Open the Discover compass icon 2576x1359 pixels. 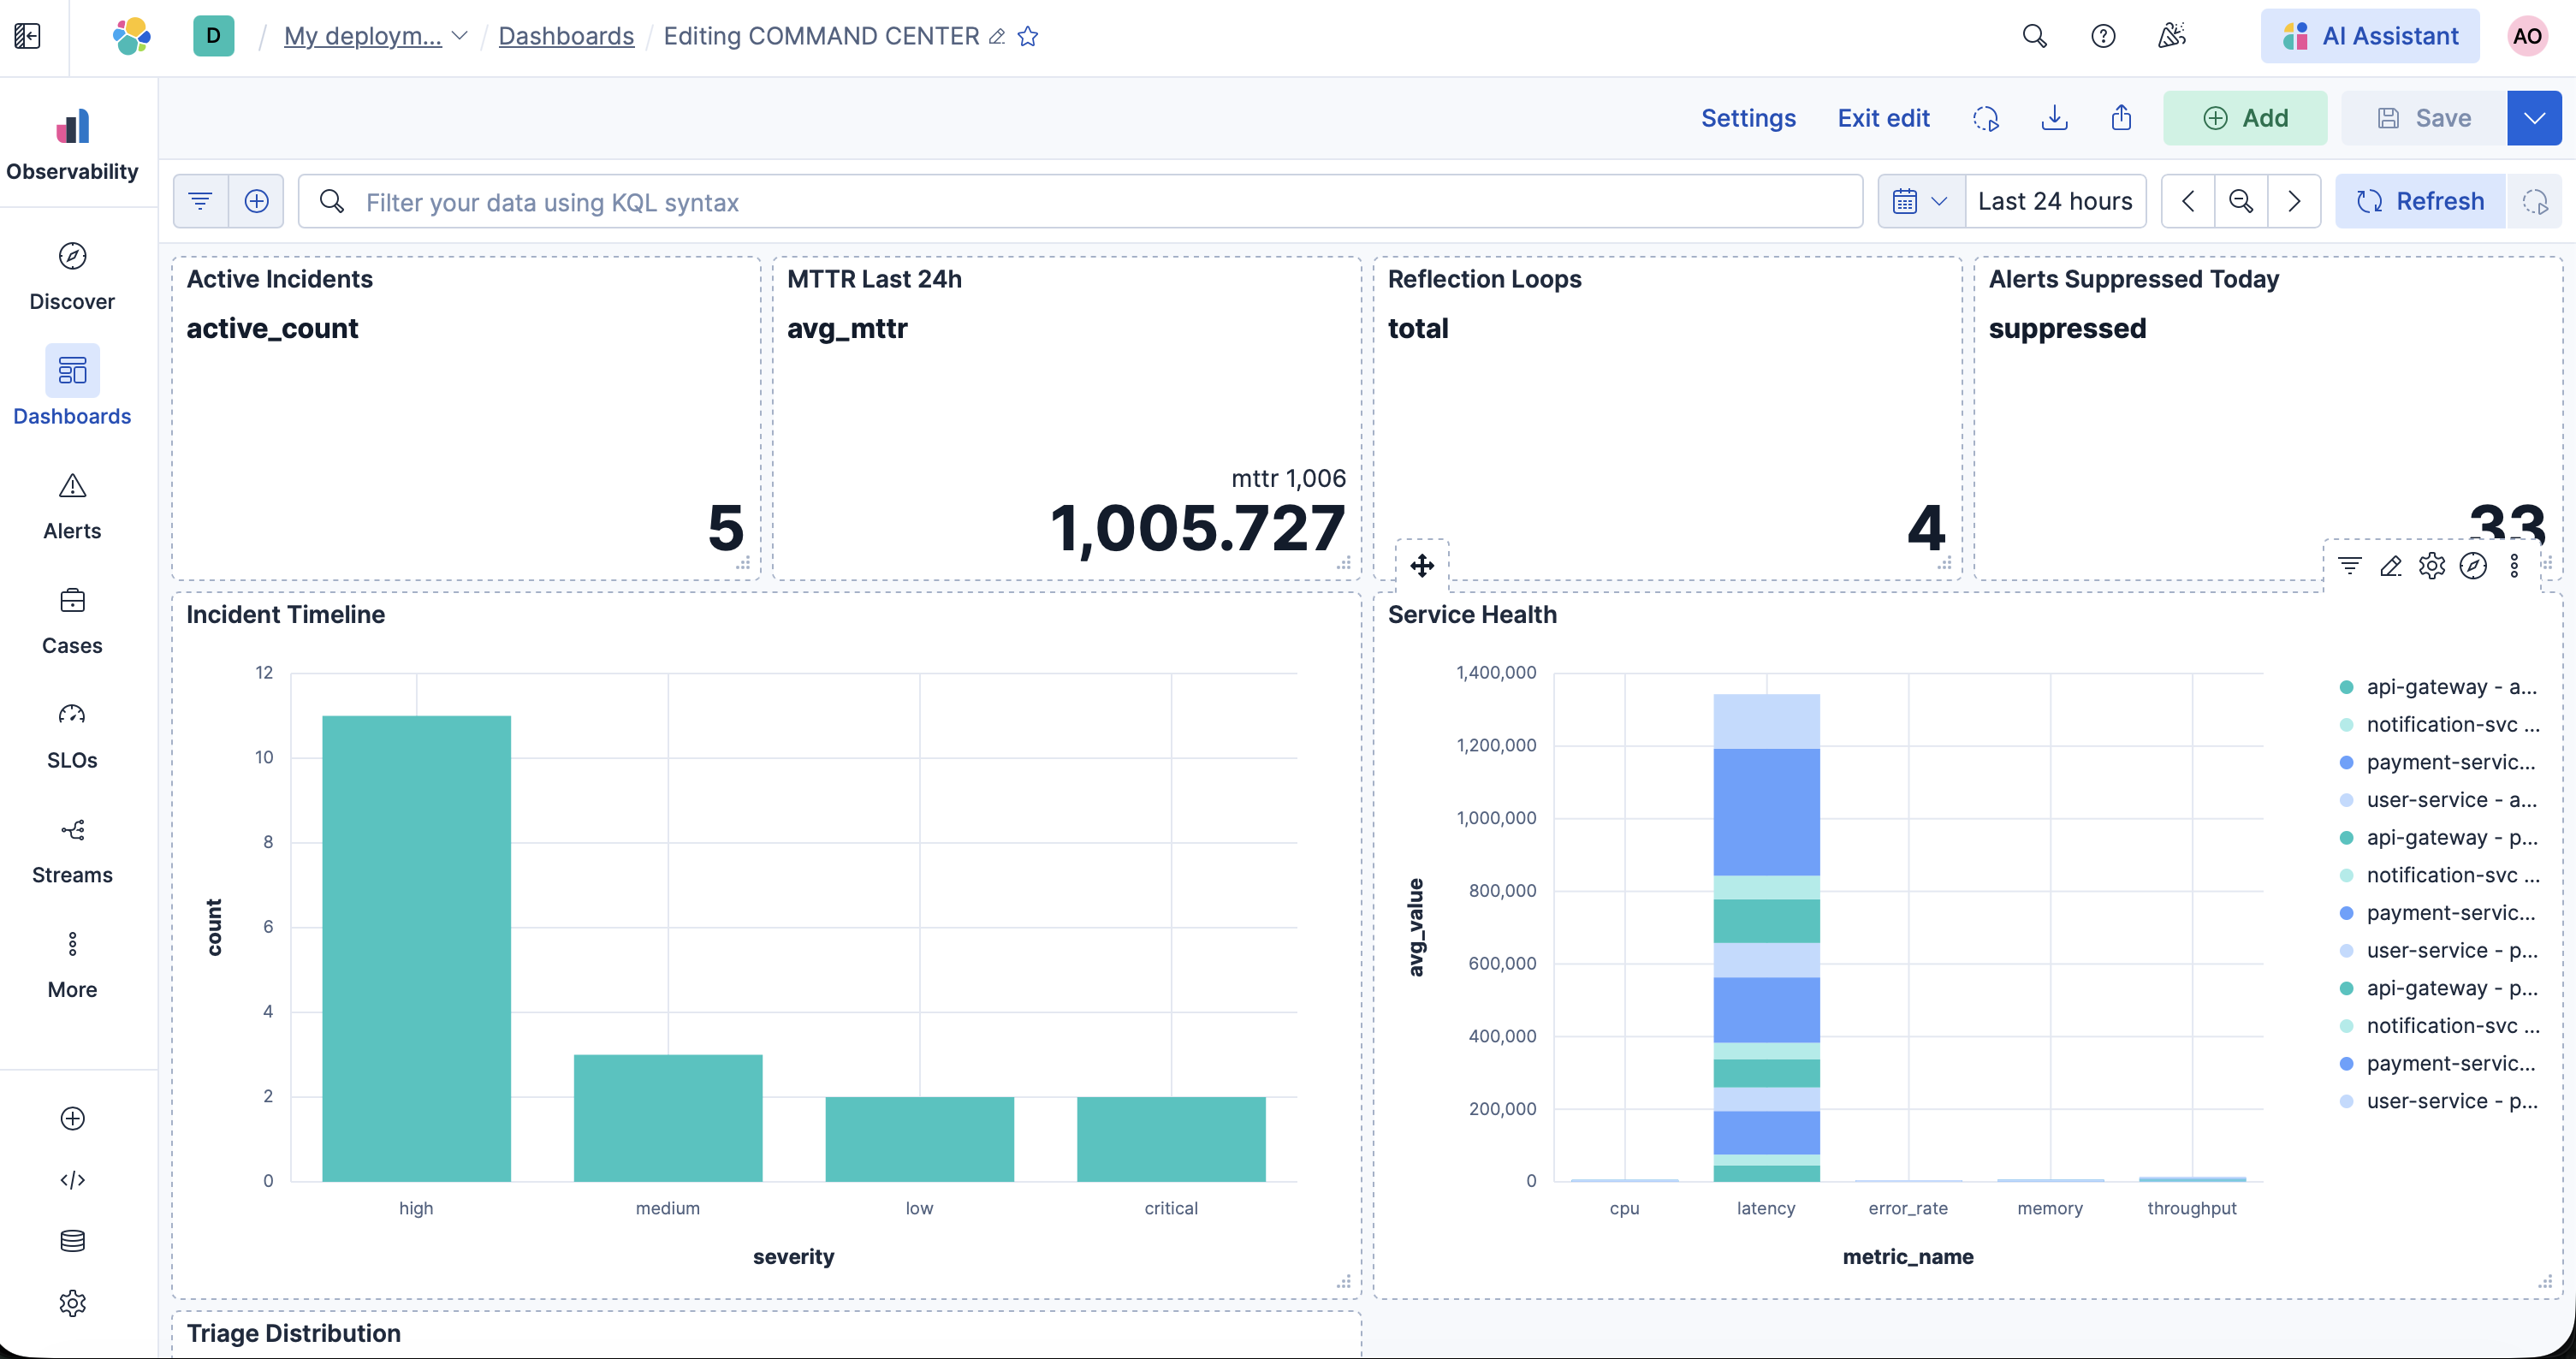pyautogui.click(x=72, y=256)
